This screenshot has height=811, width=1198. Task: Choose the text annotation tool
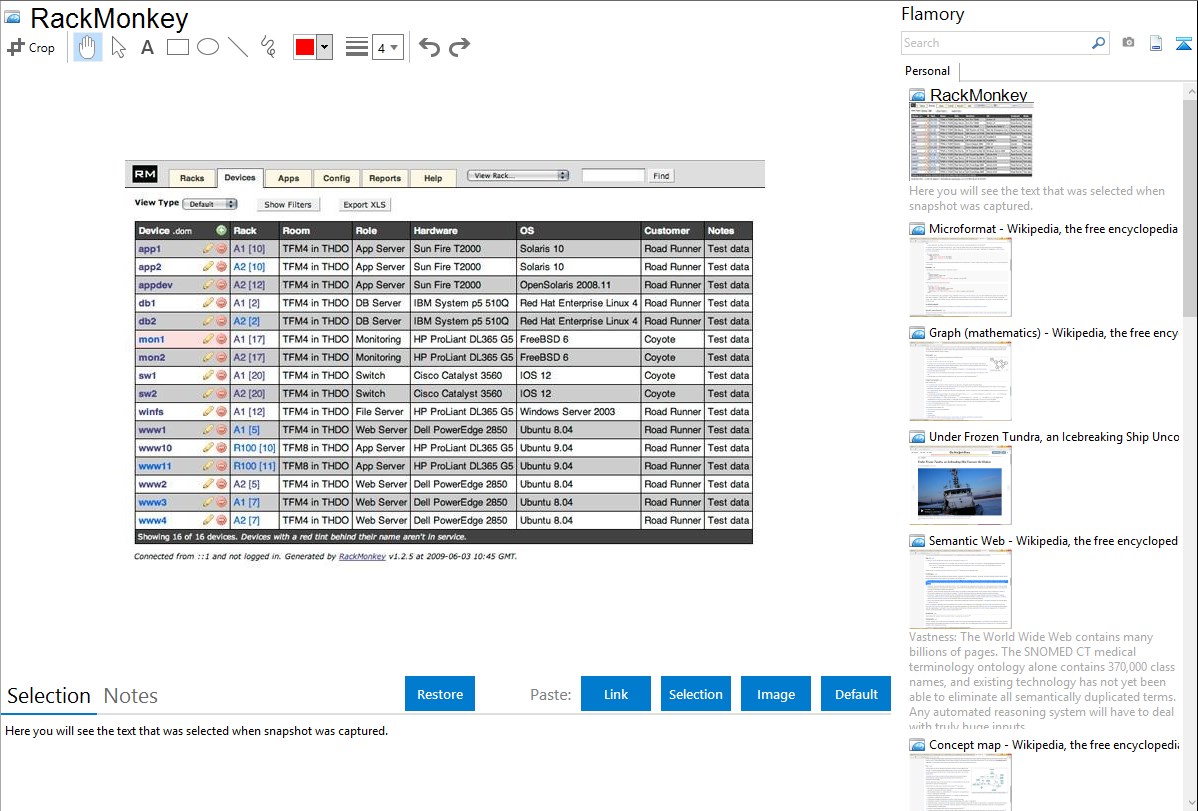point(147,47)
